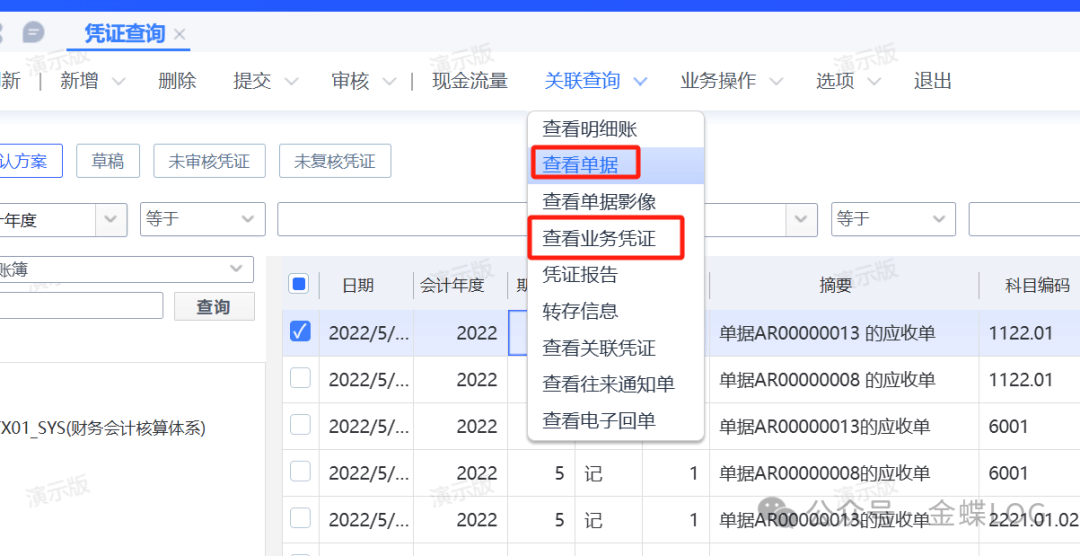This screenshot has height=556, width=1080.
Task: Select the 财务会计核算体系 tree node
Action: (102, 429)
